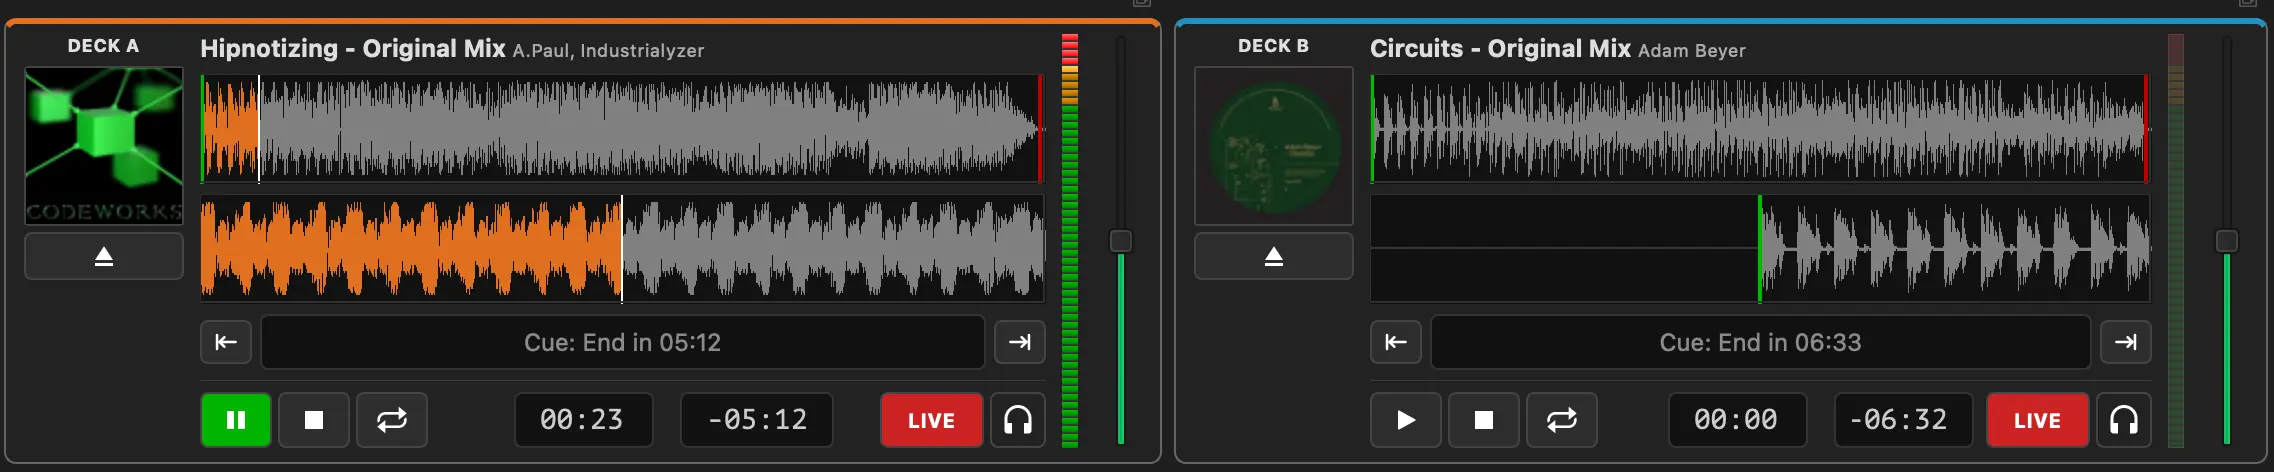2274x472 pixels.
Task: Stop Deck A playback
Action: coord(314,420)
